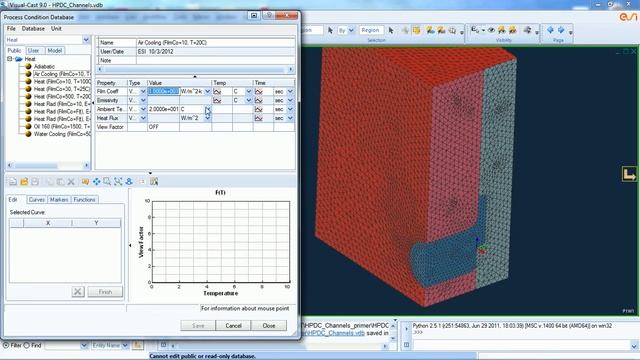Click the last icon of the curve toolbar
640x360 pixels.
pos(154,182)
